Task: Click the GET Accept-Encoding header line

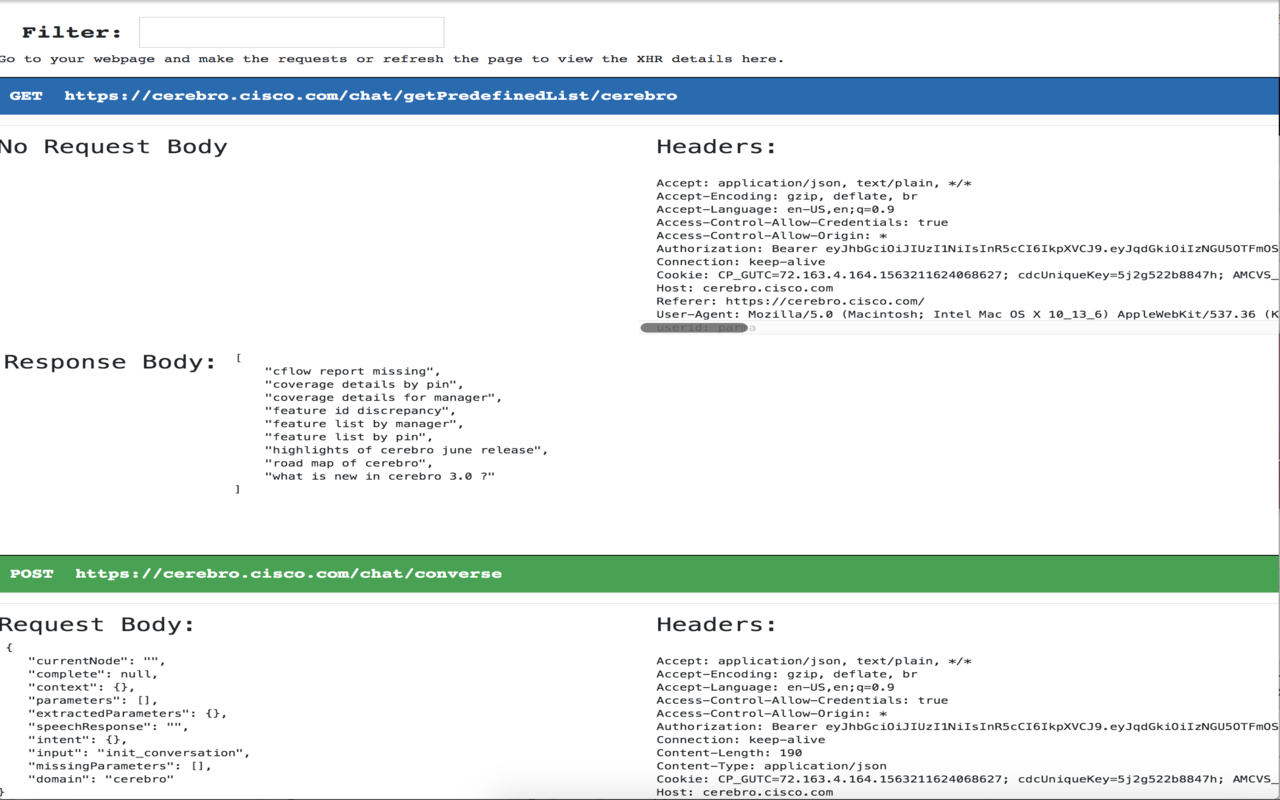Action: [787, 196]
